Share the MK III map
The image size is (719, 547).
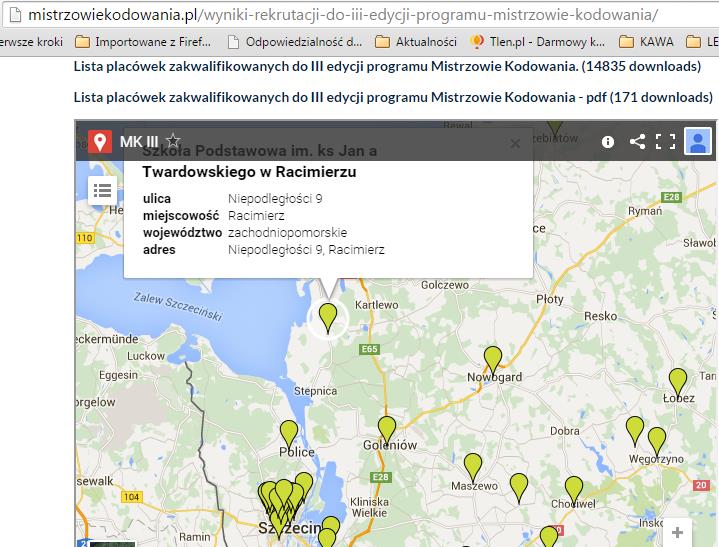click(x=637, y=141)
